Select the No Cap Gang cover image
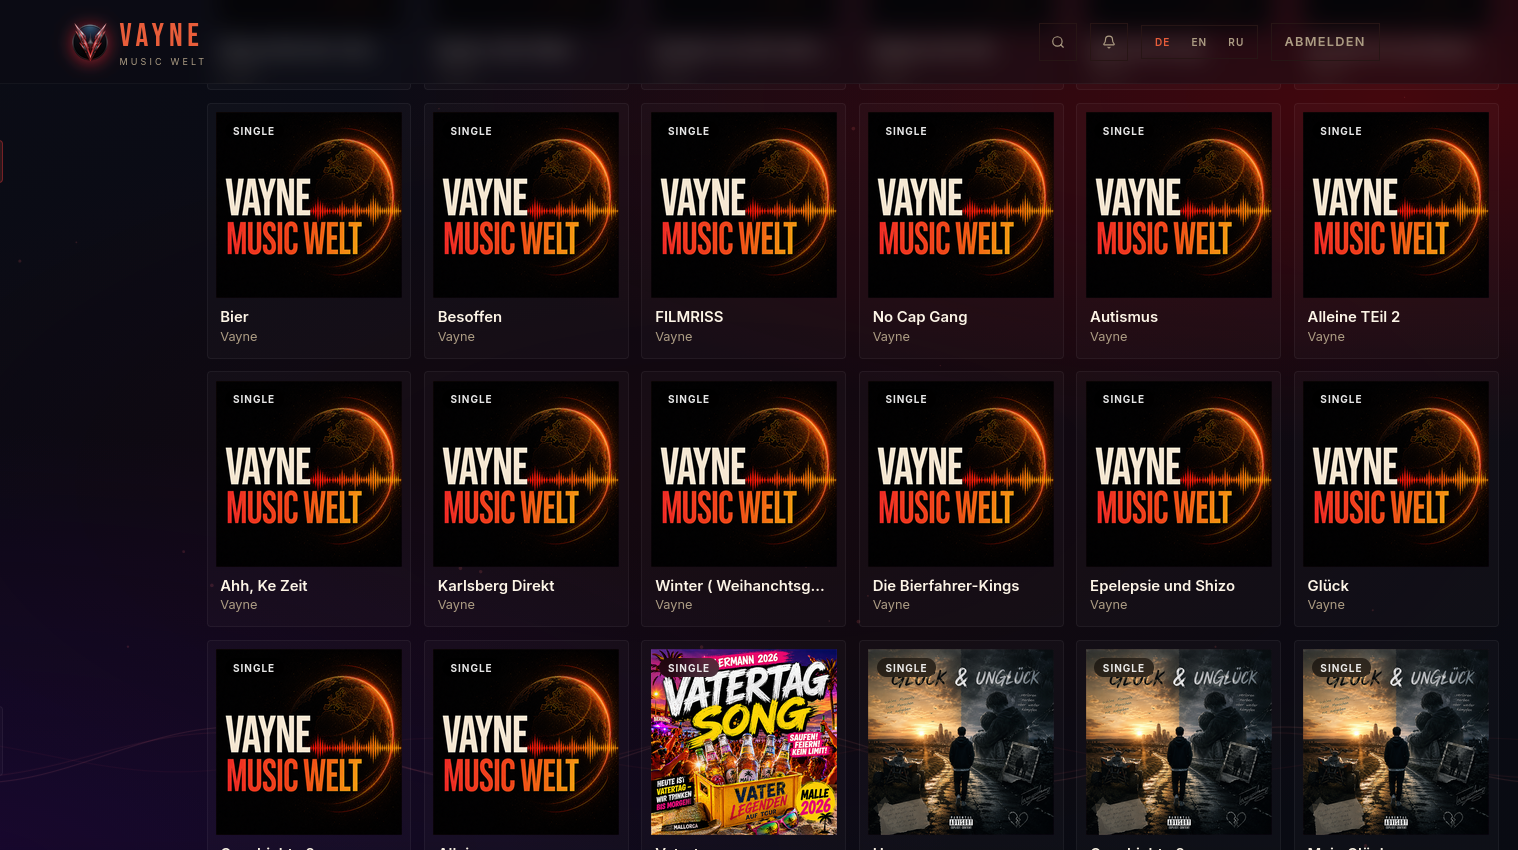The width and height of the screenshot is (1518, 850). click(x=961, y=205)
